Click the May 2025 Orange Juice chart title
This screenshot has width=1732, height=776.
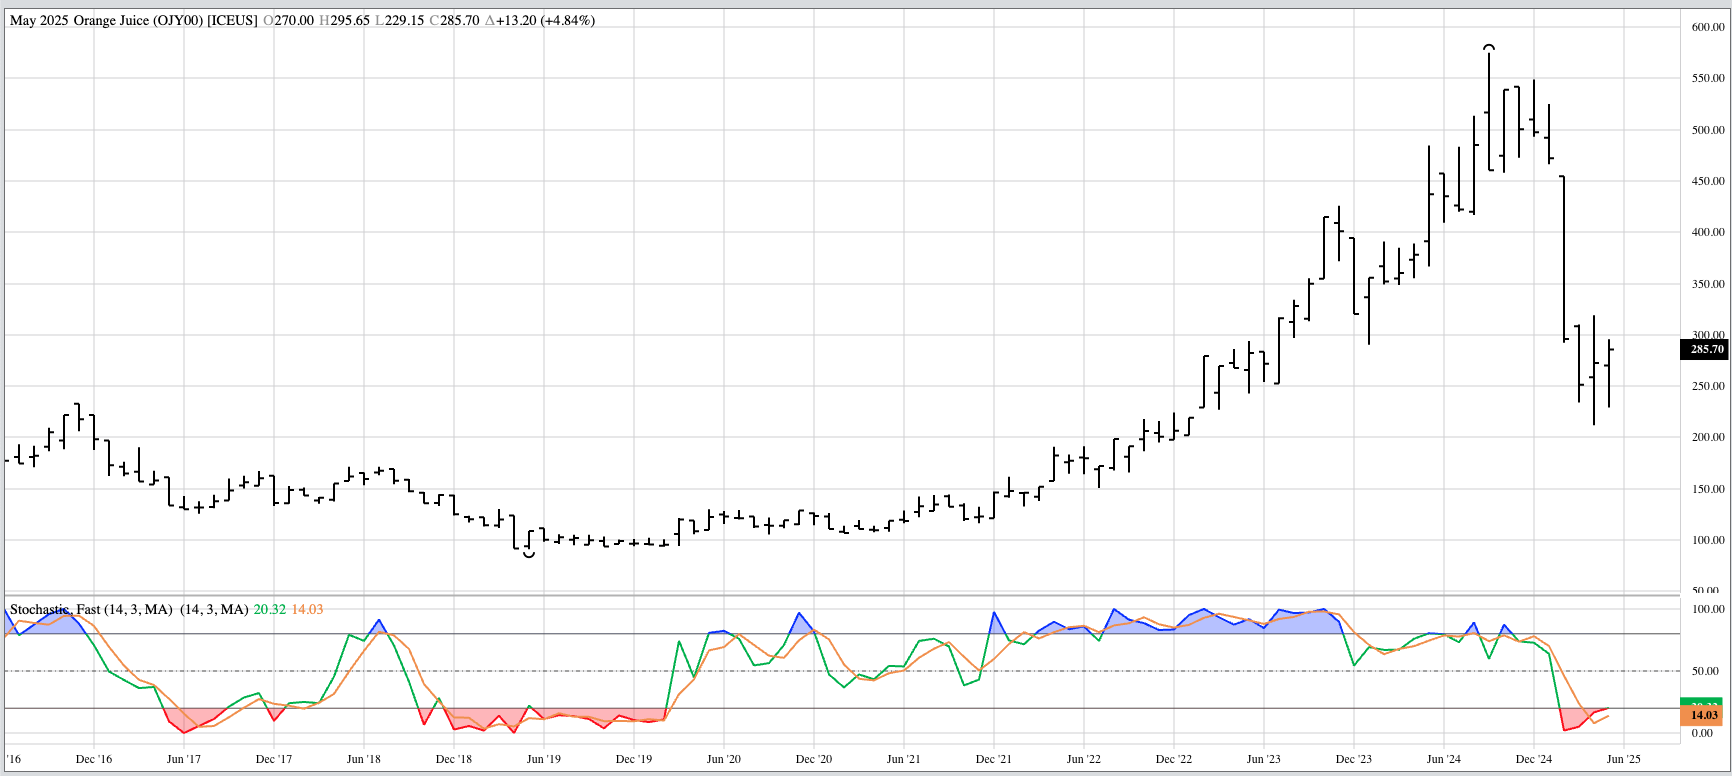tap(133, 20)
